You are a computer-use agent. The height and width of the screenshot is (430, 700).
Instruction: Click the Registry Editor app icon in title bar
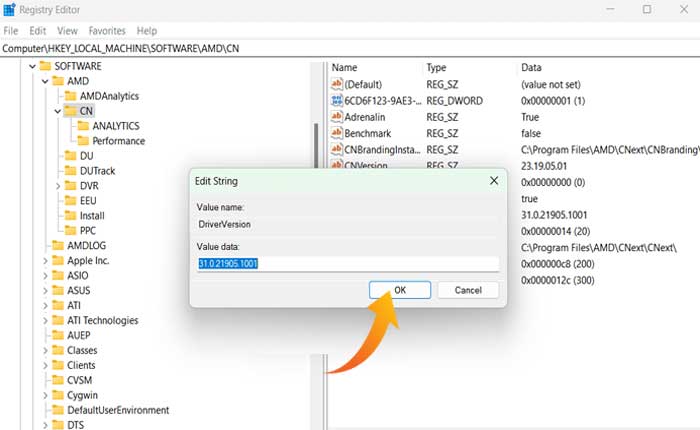click(x=9, y=10)
